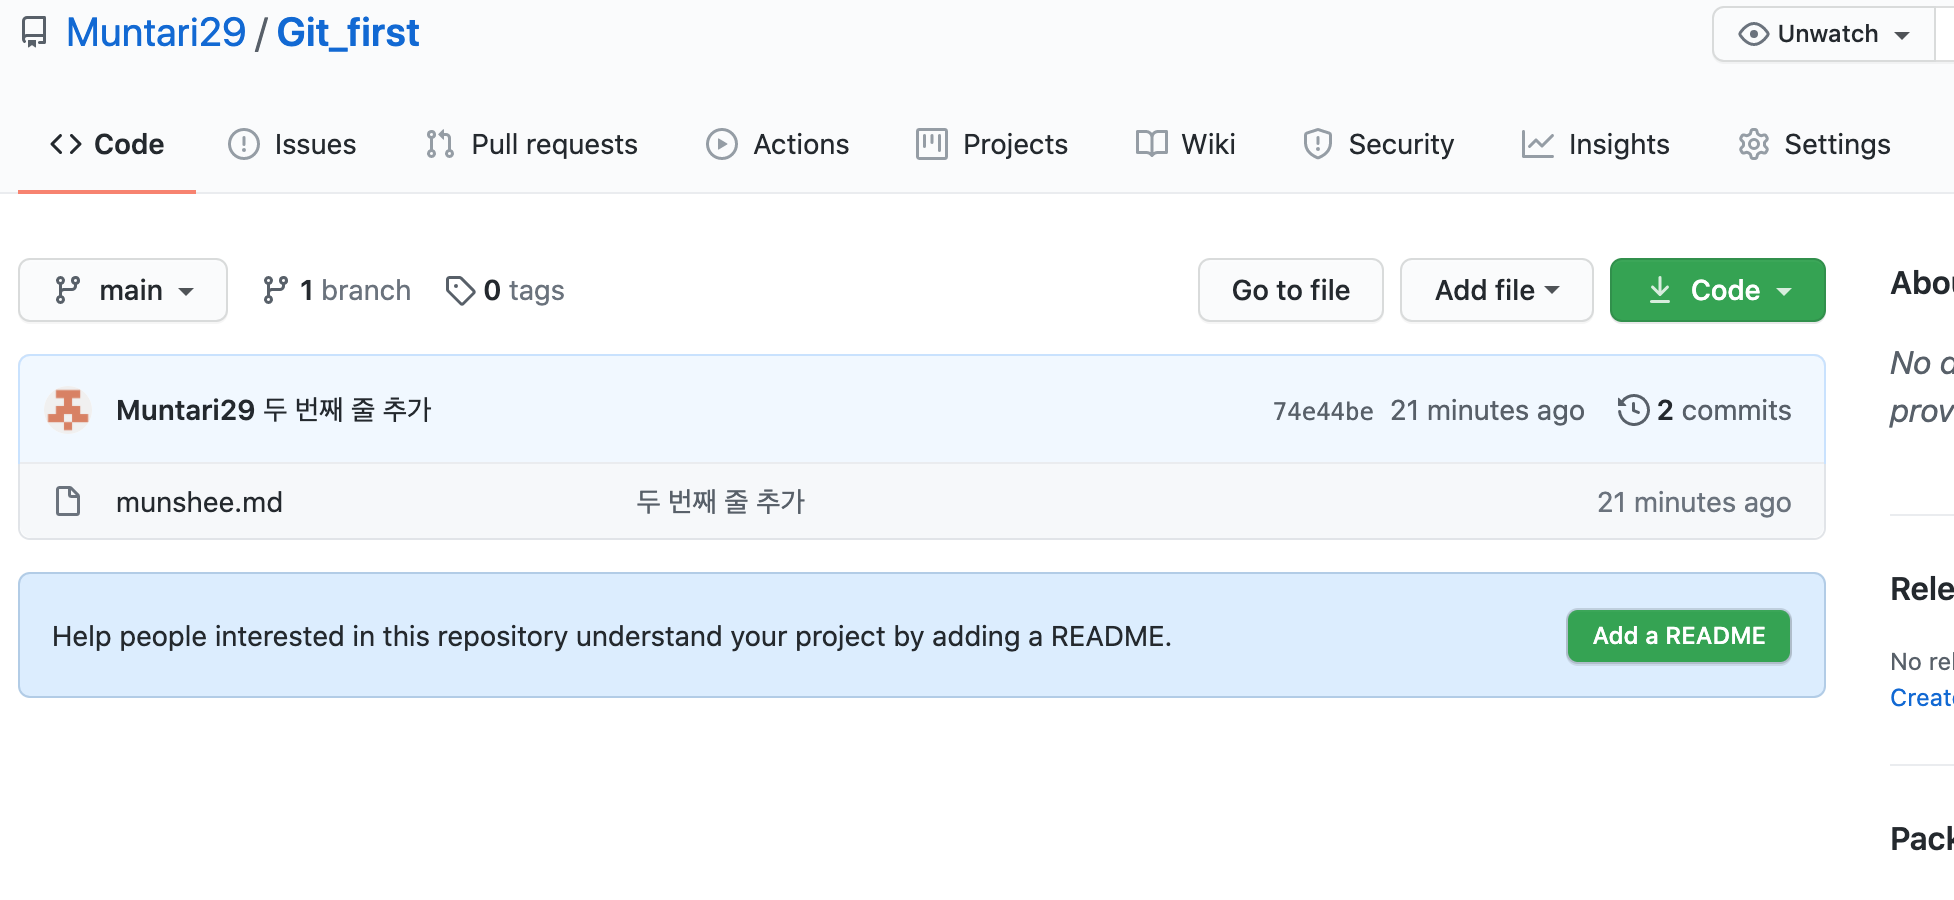View the 0 tags link
The height and width of the screenshot is (900, 1954).
tap(505, 290)
